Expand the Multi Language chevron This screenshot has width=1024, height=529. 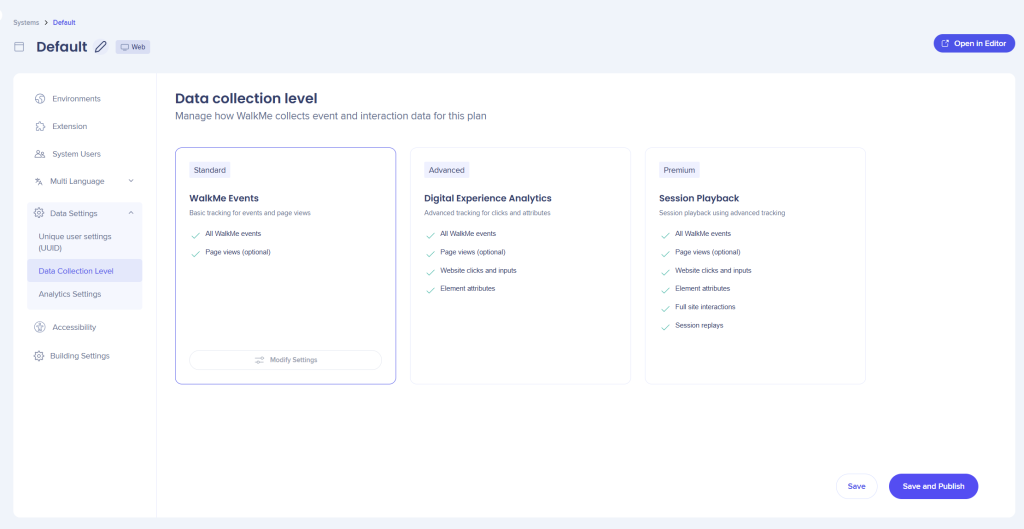point(131,181)
